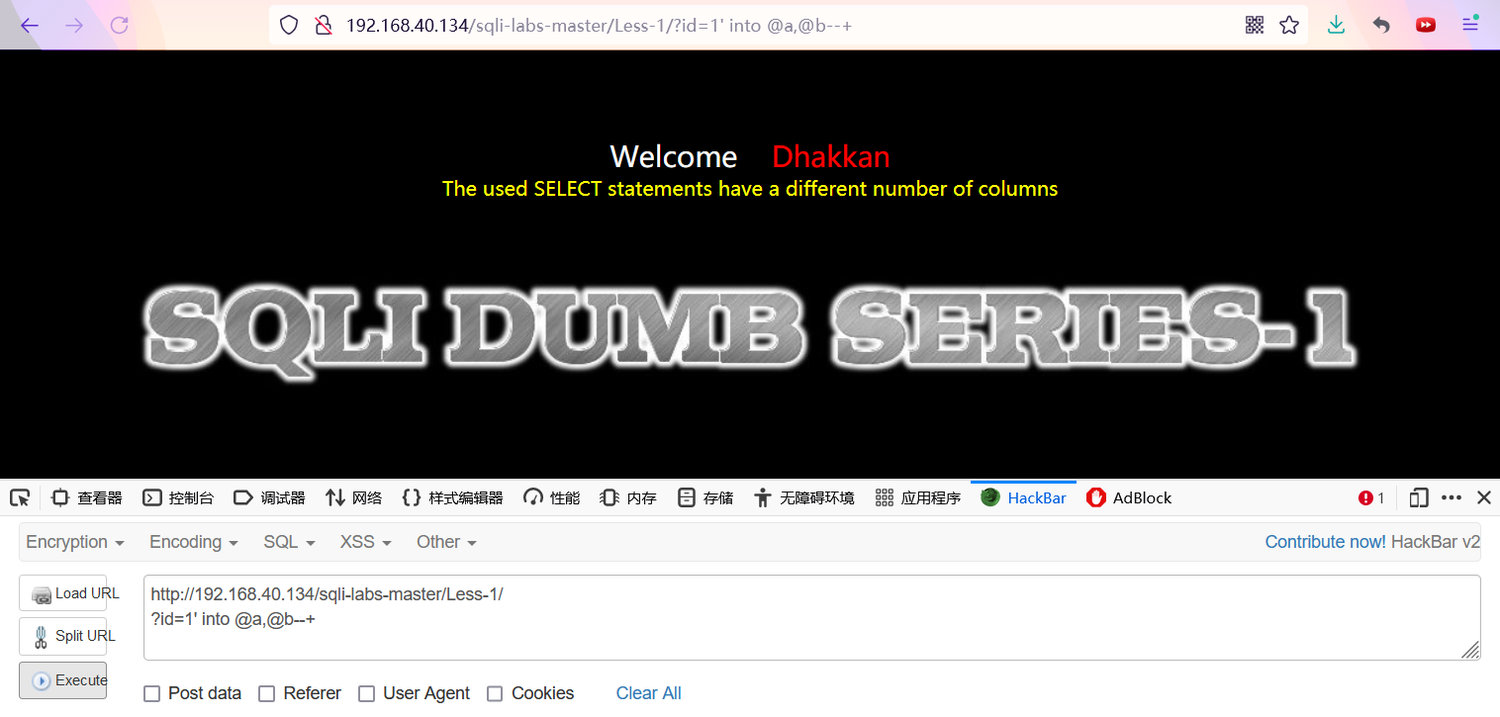Click the Execute button
This screenshot has width=1500, height=717.
tap(63, 680)
